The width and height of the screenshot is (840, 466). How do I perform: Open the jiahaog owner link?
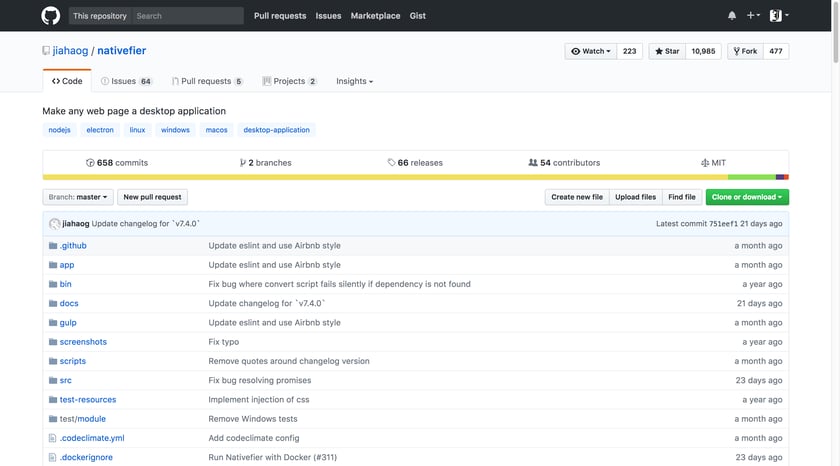70,51
